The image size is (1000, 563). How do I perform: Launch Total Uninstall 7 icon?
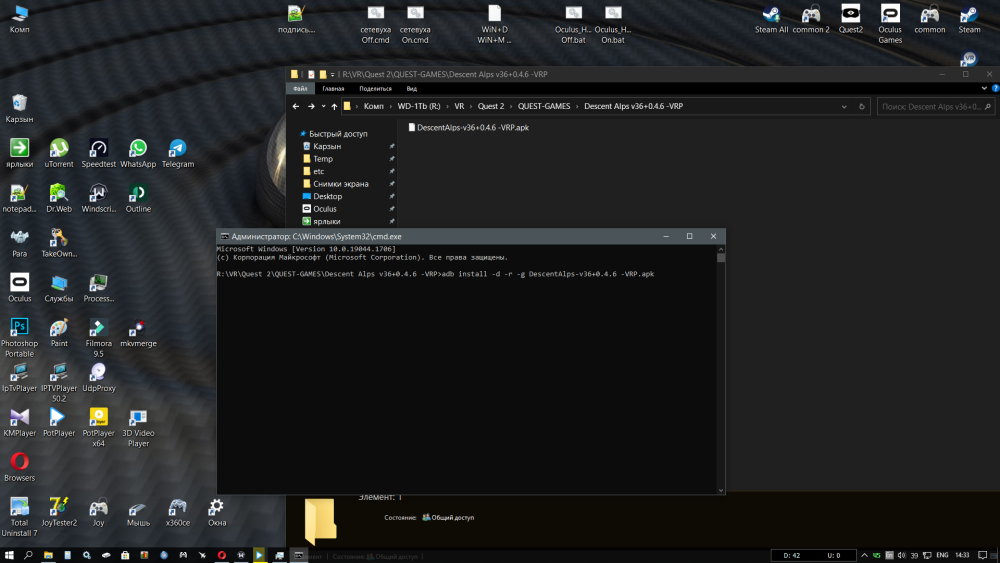(19, 517)
